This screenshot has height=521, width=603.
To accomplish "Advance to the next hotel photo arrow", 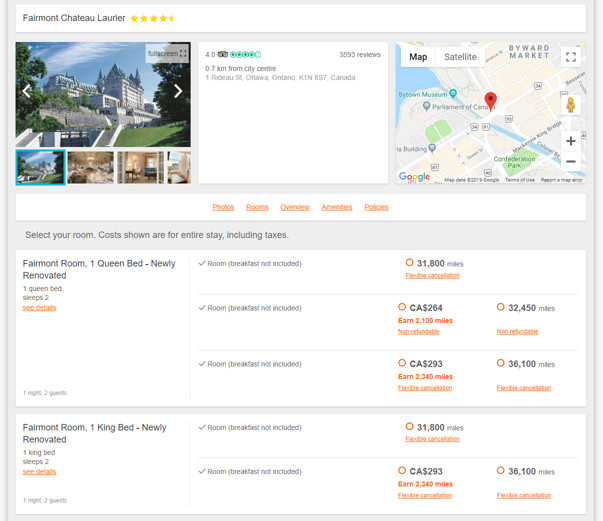I will (x=178, y=91).
